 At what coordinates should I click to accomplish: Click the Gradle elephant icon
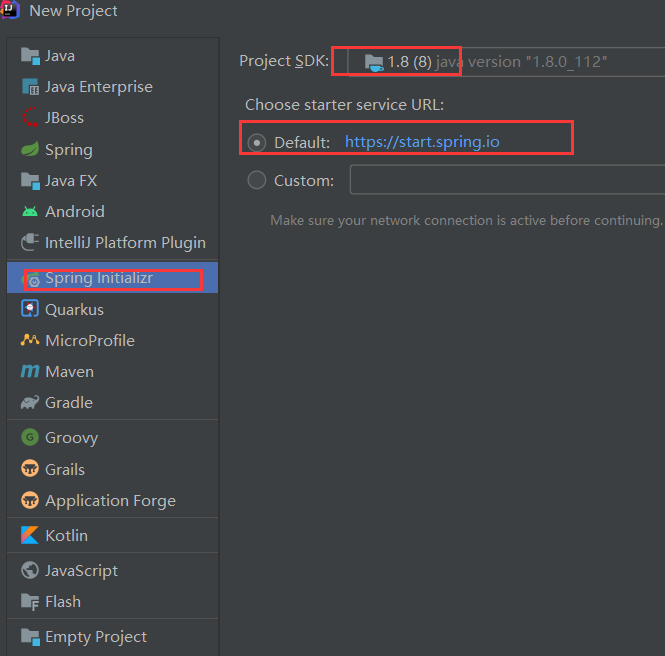pyautogui.click(x=29, y=403)
